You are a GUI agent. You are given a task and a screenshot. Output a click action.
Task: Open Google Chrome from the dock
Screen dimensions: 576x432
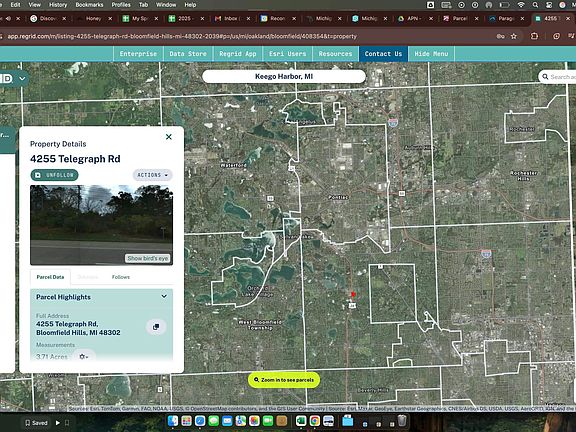coord(315,421)
